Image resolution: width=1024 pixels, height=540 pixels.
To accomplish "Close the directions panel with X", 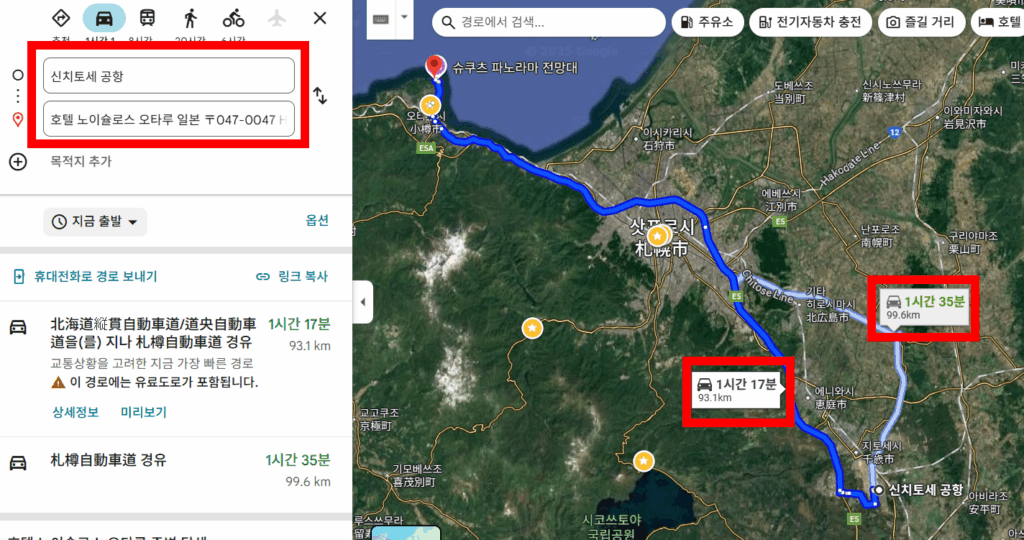I will coord(319,18).
